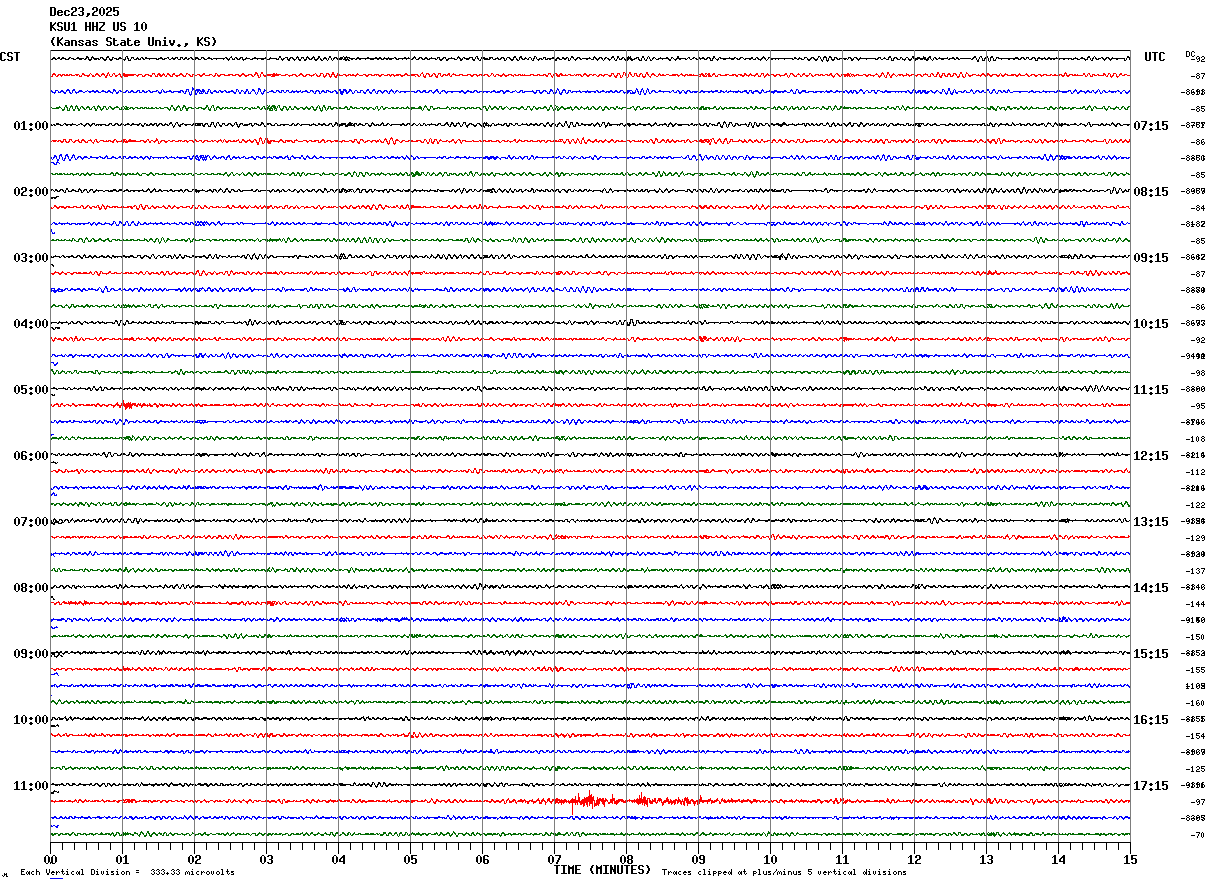Image resolution: width=1210 pixels, height=886 pixels.
Task: Click the 12:15 UTC time label
Action: [1150, 456]
